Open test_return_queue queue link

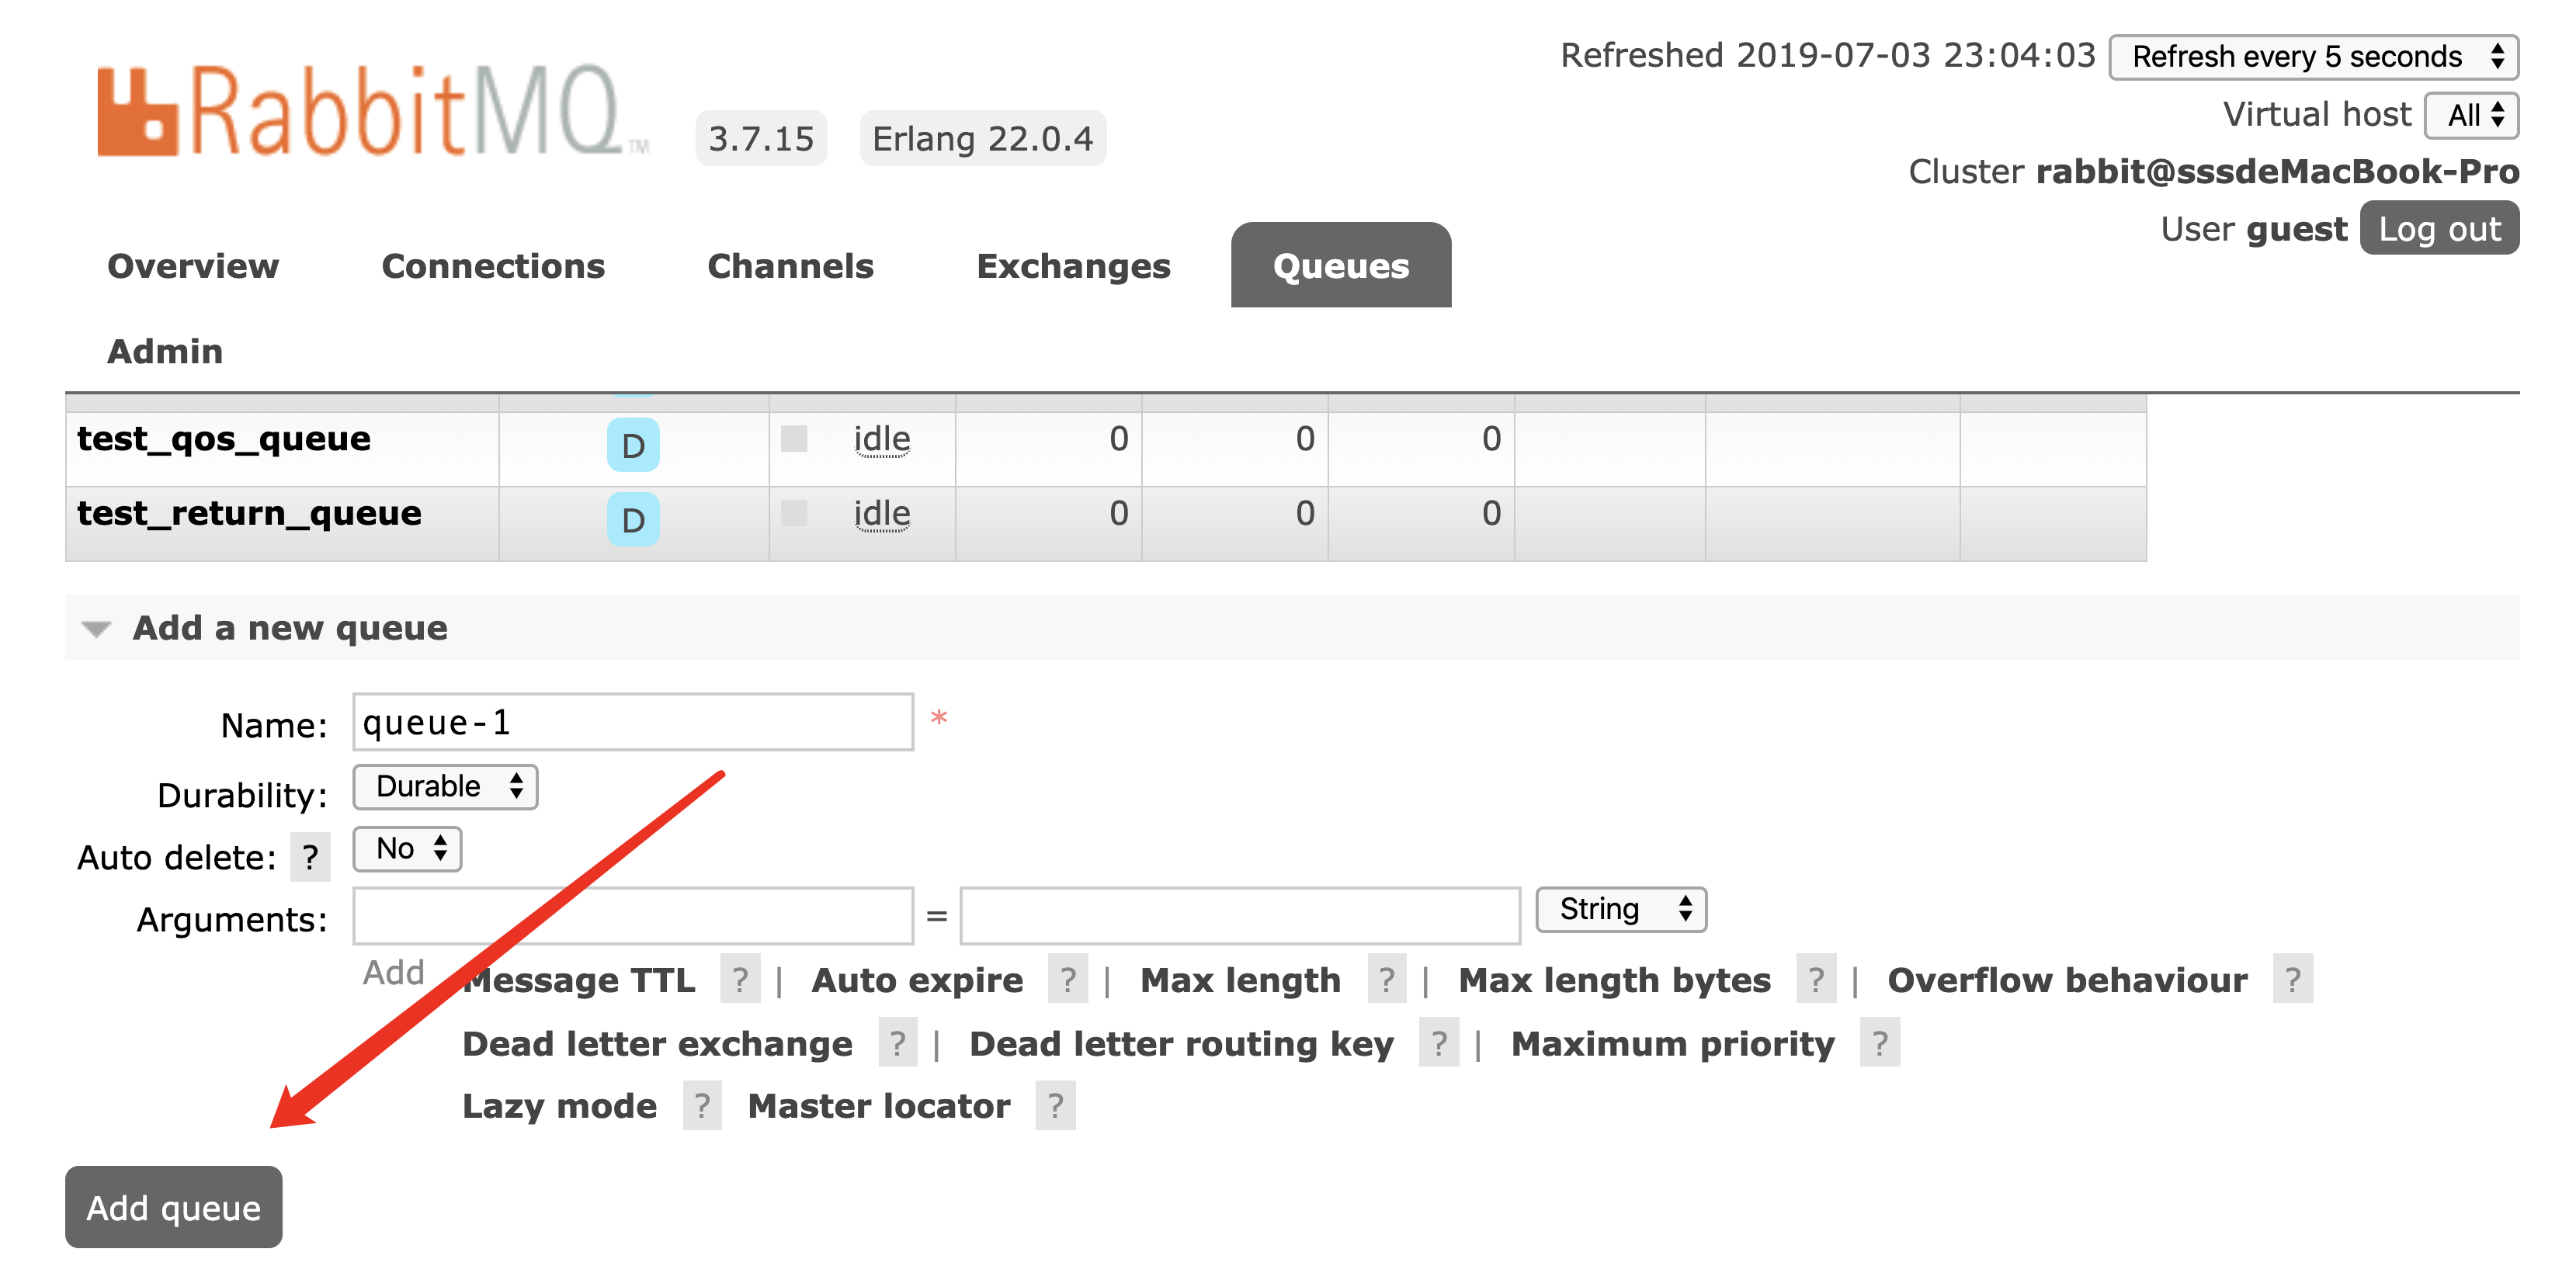[249, 513]
